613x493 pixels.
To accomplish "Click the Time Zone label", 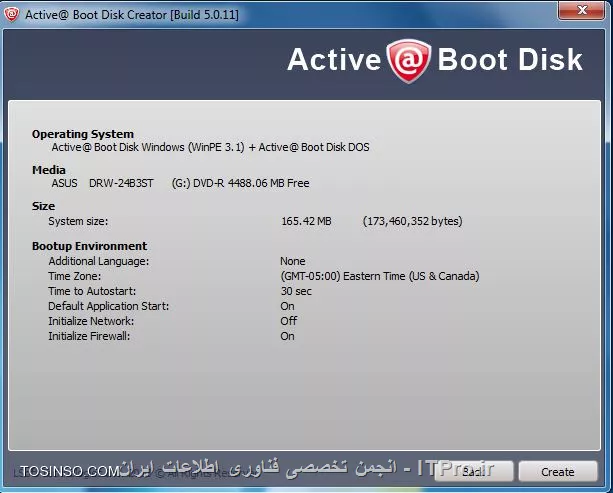I will tap(75, 276).
